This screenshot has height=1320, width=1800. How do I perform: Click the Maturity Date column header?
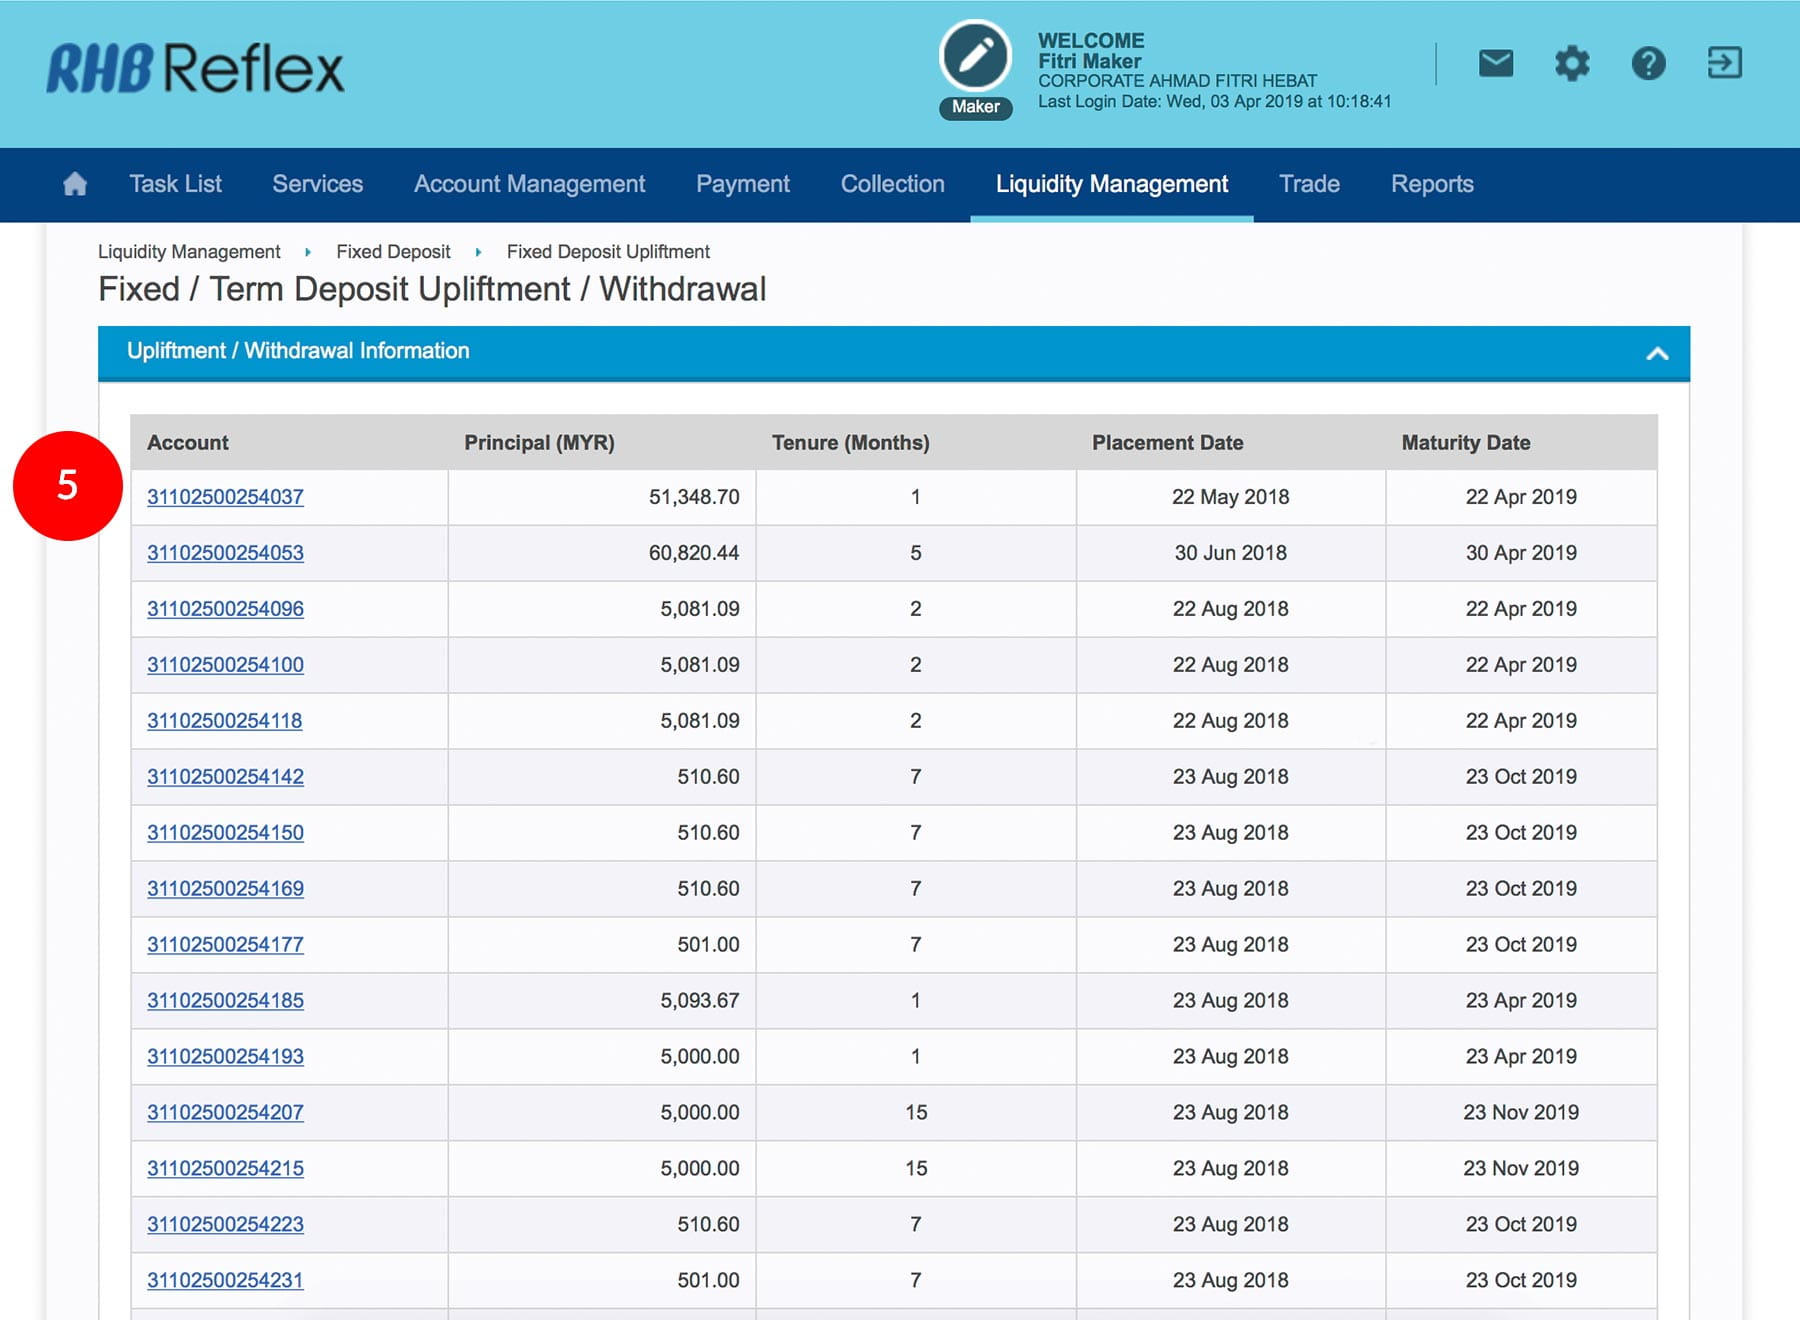click(x=1465, y=443)
